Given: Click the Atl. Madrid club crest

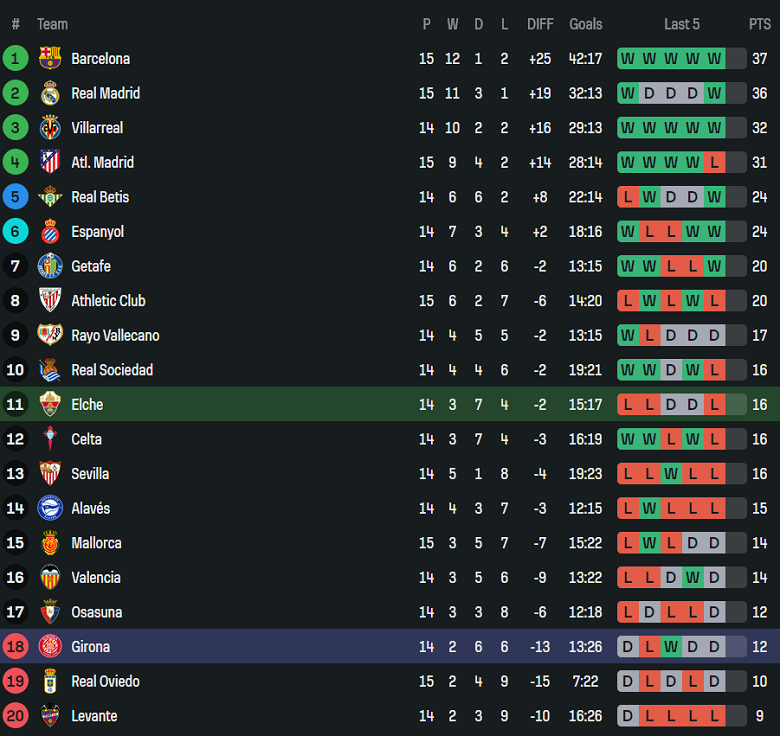Looking at the screenshot, I should (x=50, y=162).
